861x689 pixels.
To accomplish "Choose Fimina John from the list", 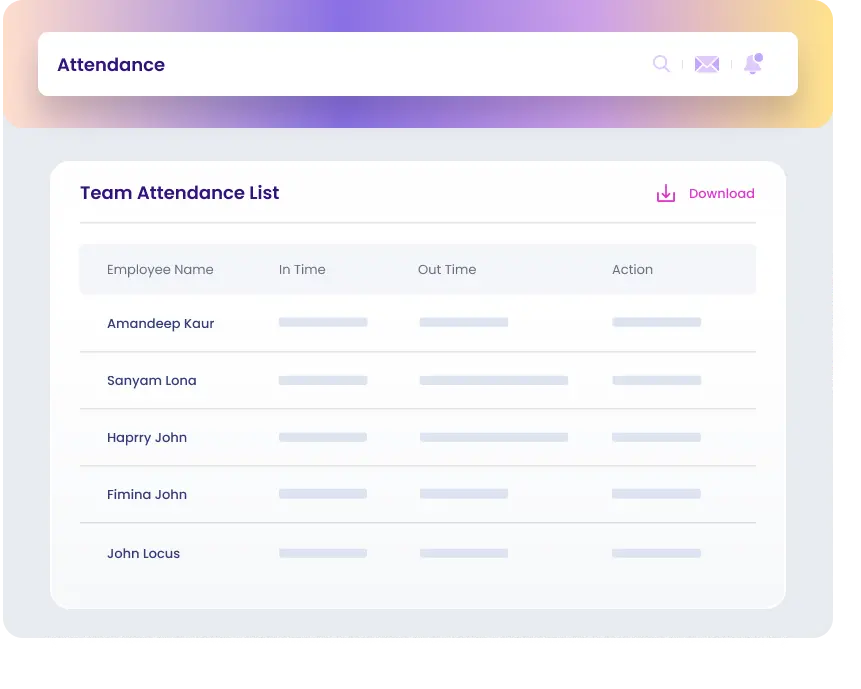I will (x=147, y=495).
